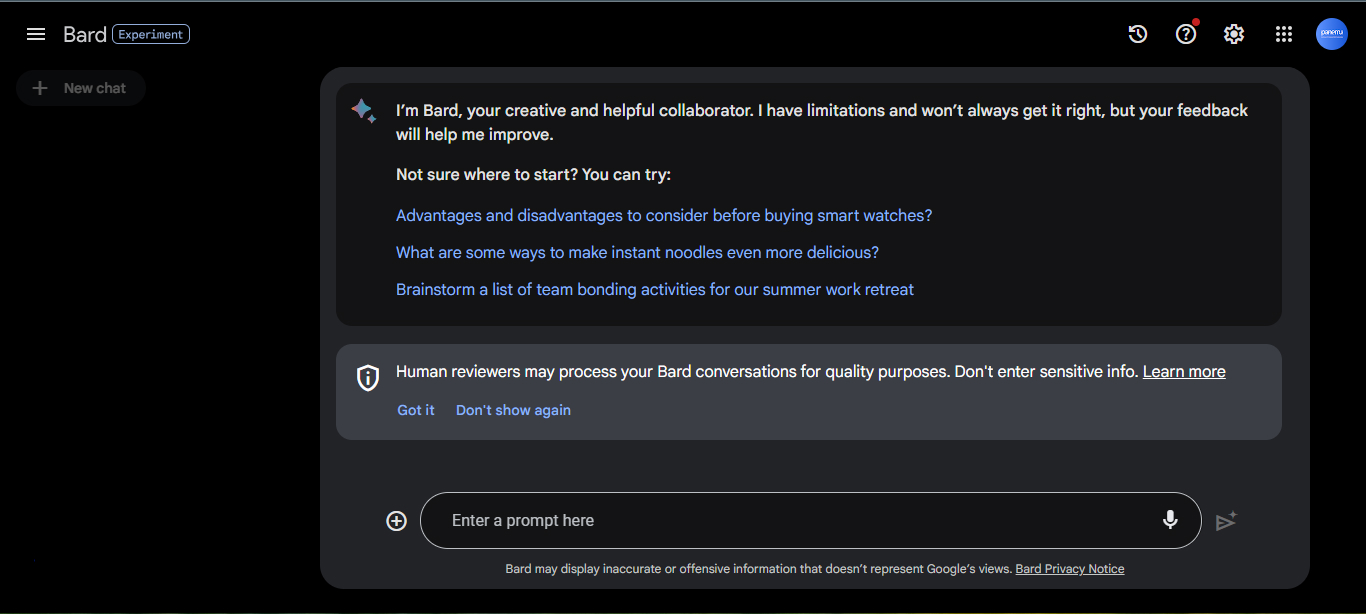Click Got it on privacy notice
Screen dimensions: 1366x614
(x=416, y=410)
